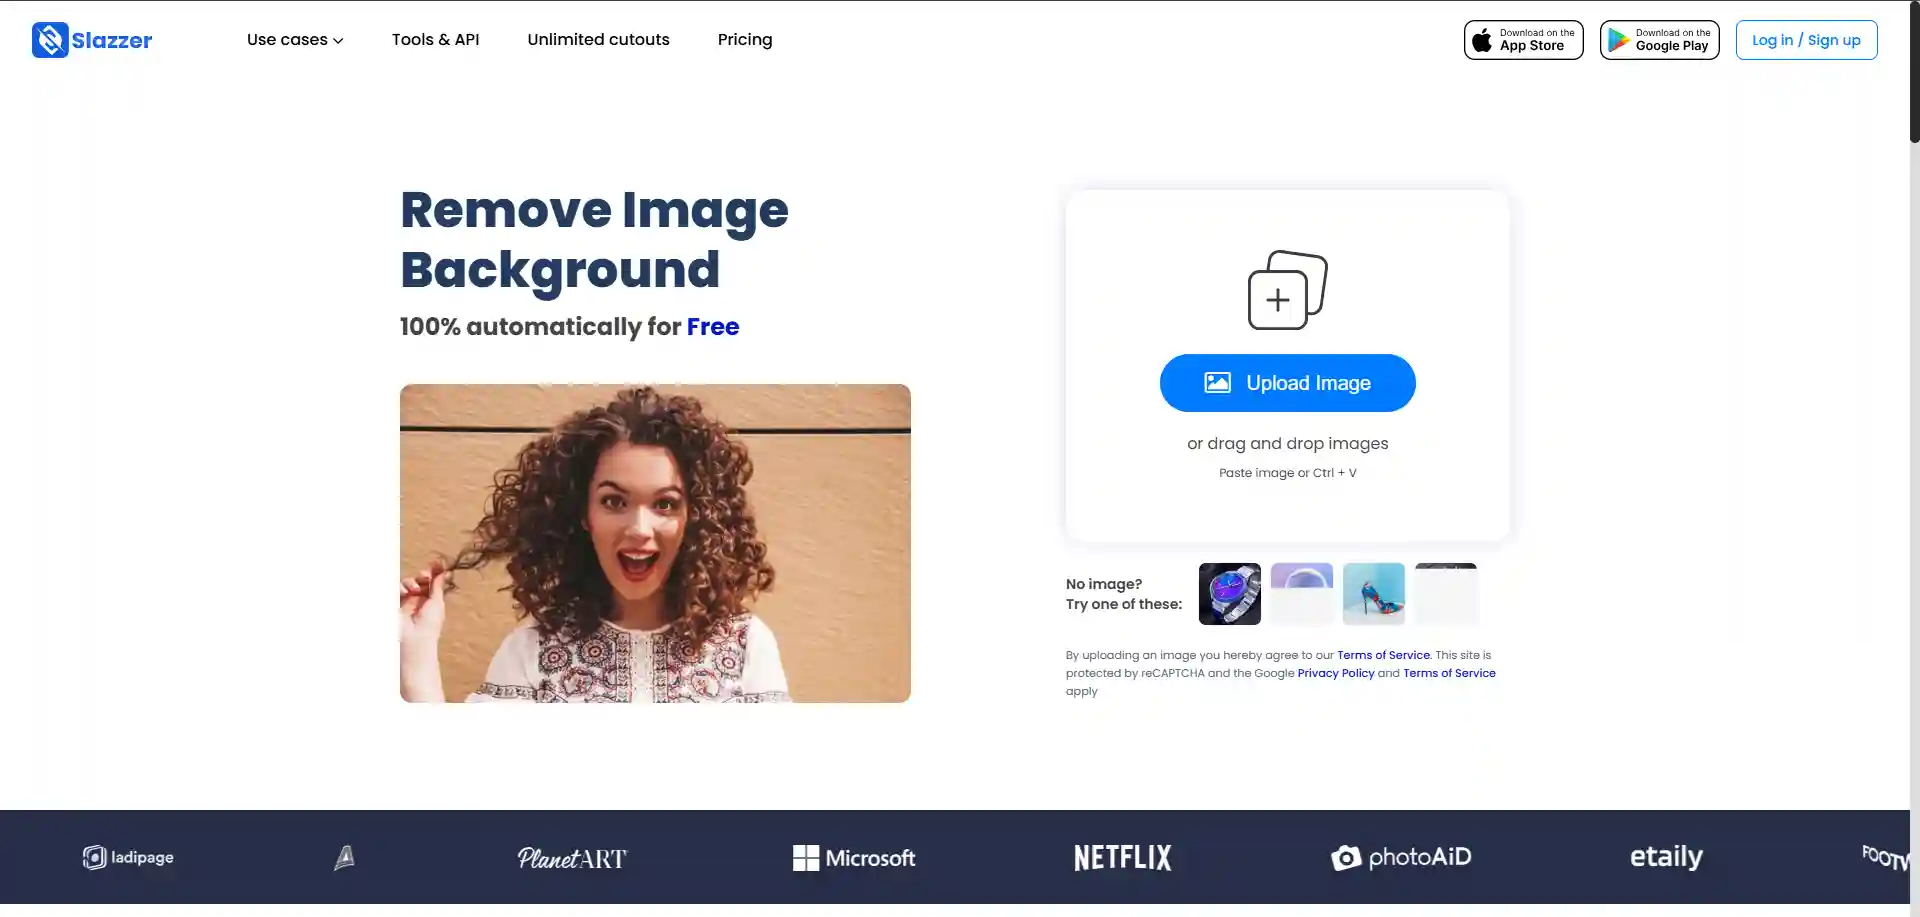Click the Upload Image button
The height and width of the screenshot is (917, 1920).
tap(1287, 382)
